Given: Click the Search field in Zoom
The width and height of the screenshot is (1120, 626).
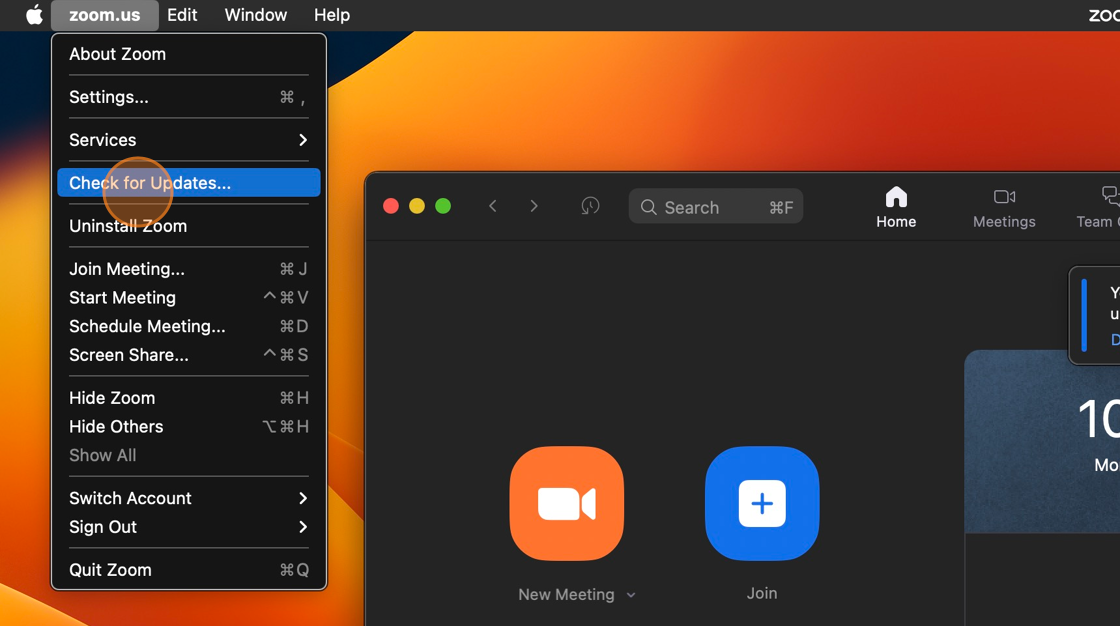Looking at the screenshot, I should [716, 207].
